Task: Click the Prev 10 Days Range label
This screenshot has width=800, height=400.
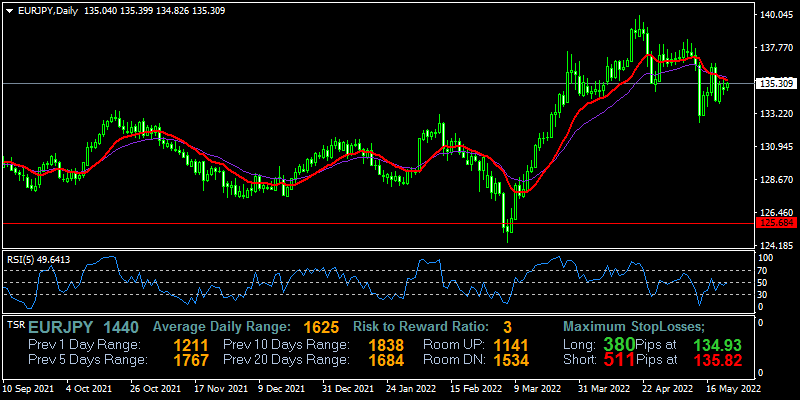Action: pyautogui.click(x=287, y=343)
